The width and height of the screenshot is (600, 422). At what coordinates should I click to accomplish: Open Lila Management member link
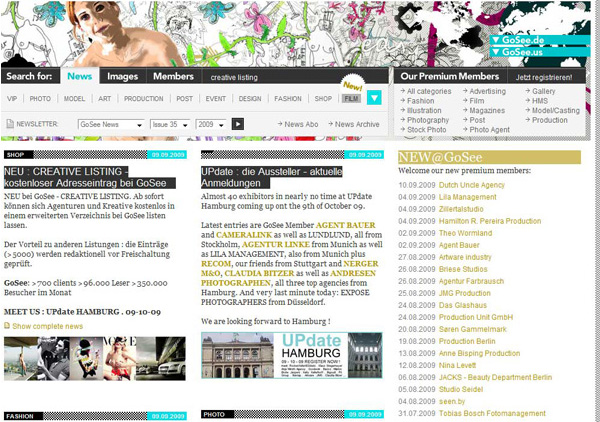(467, 197)
